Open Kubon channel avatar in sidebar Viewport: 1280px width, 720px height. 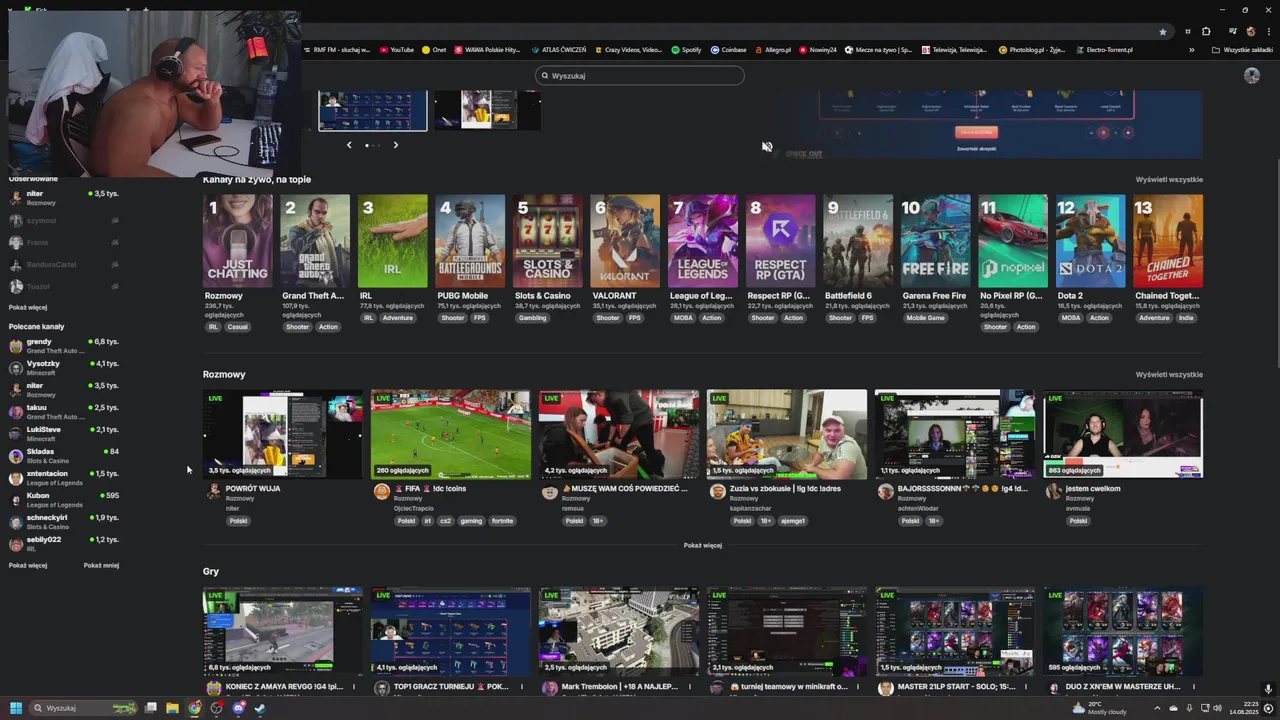click(x=16, y=500)
